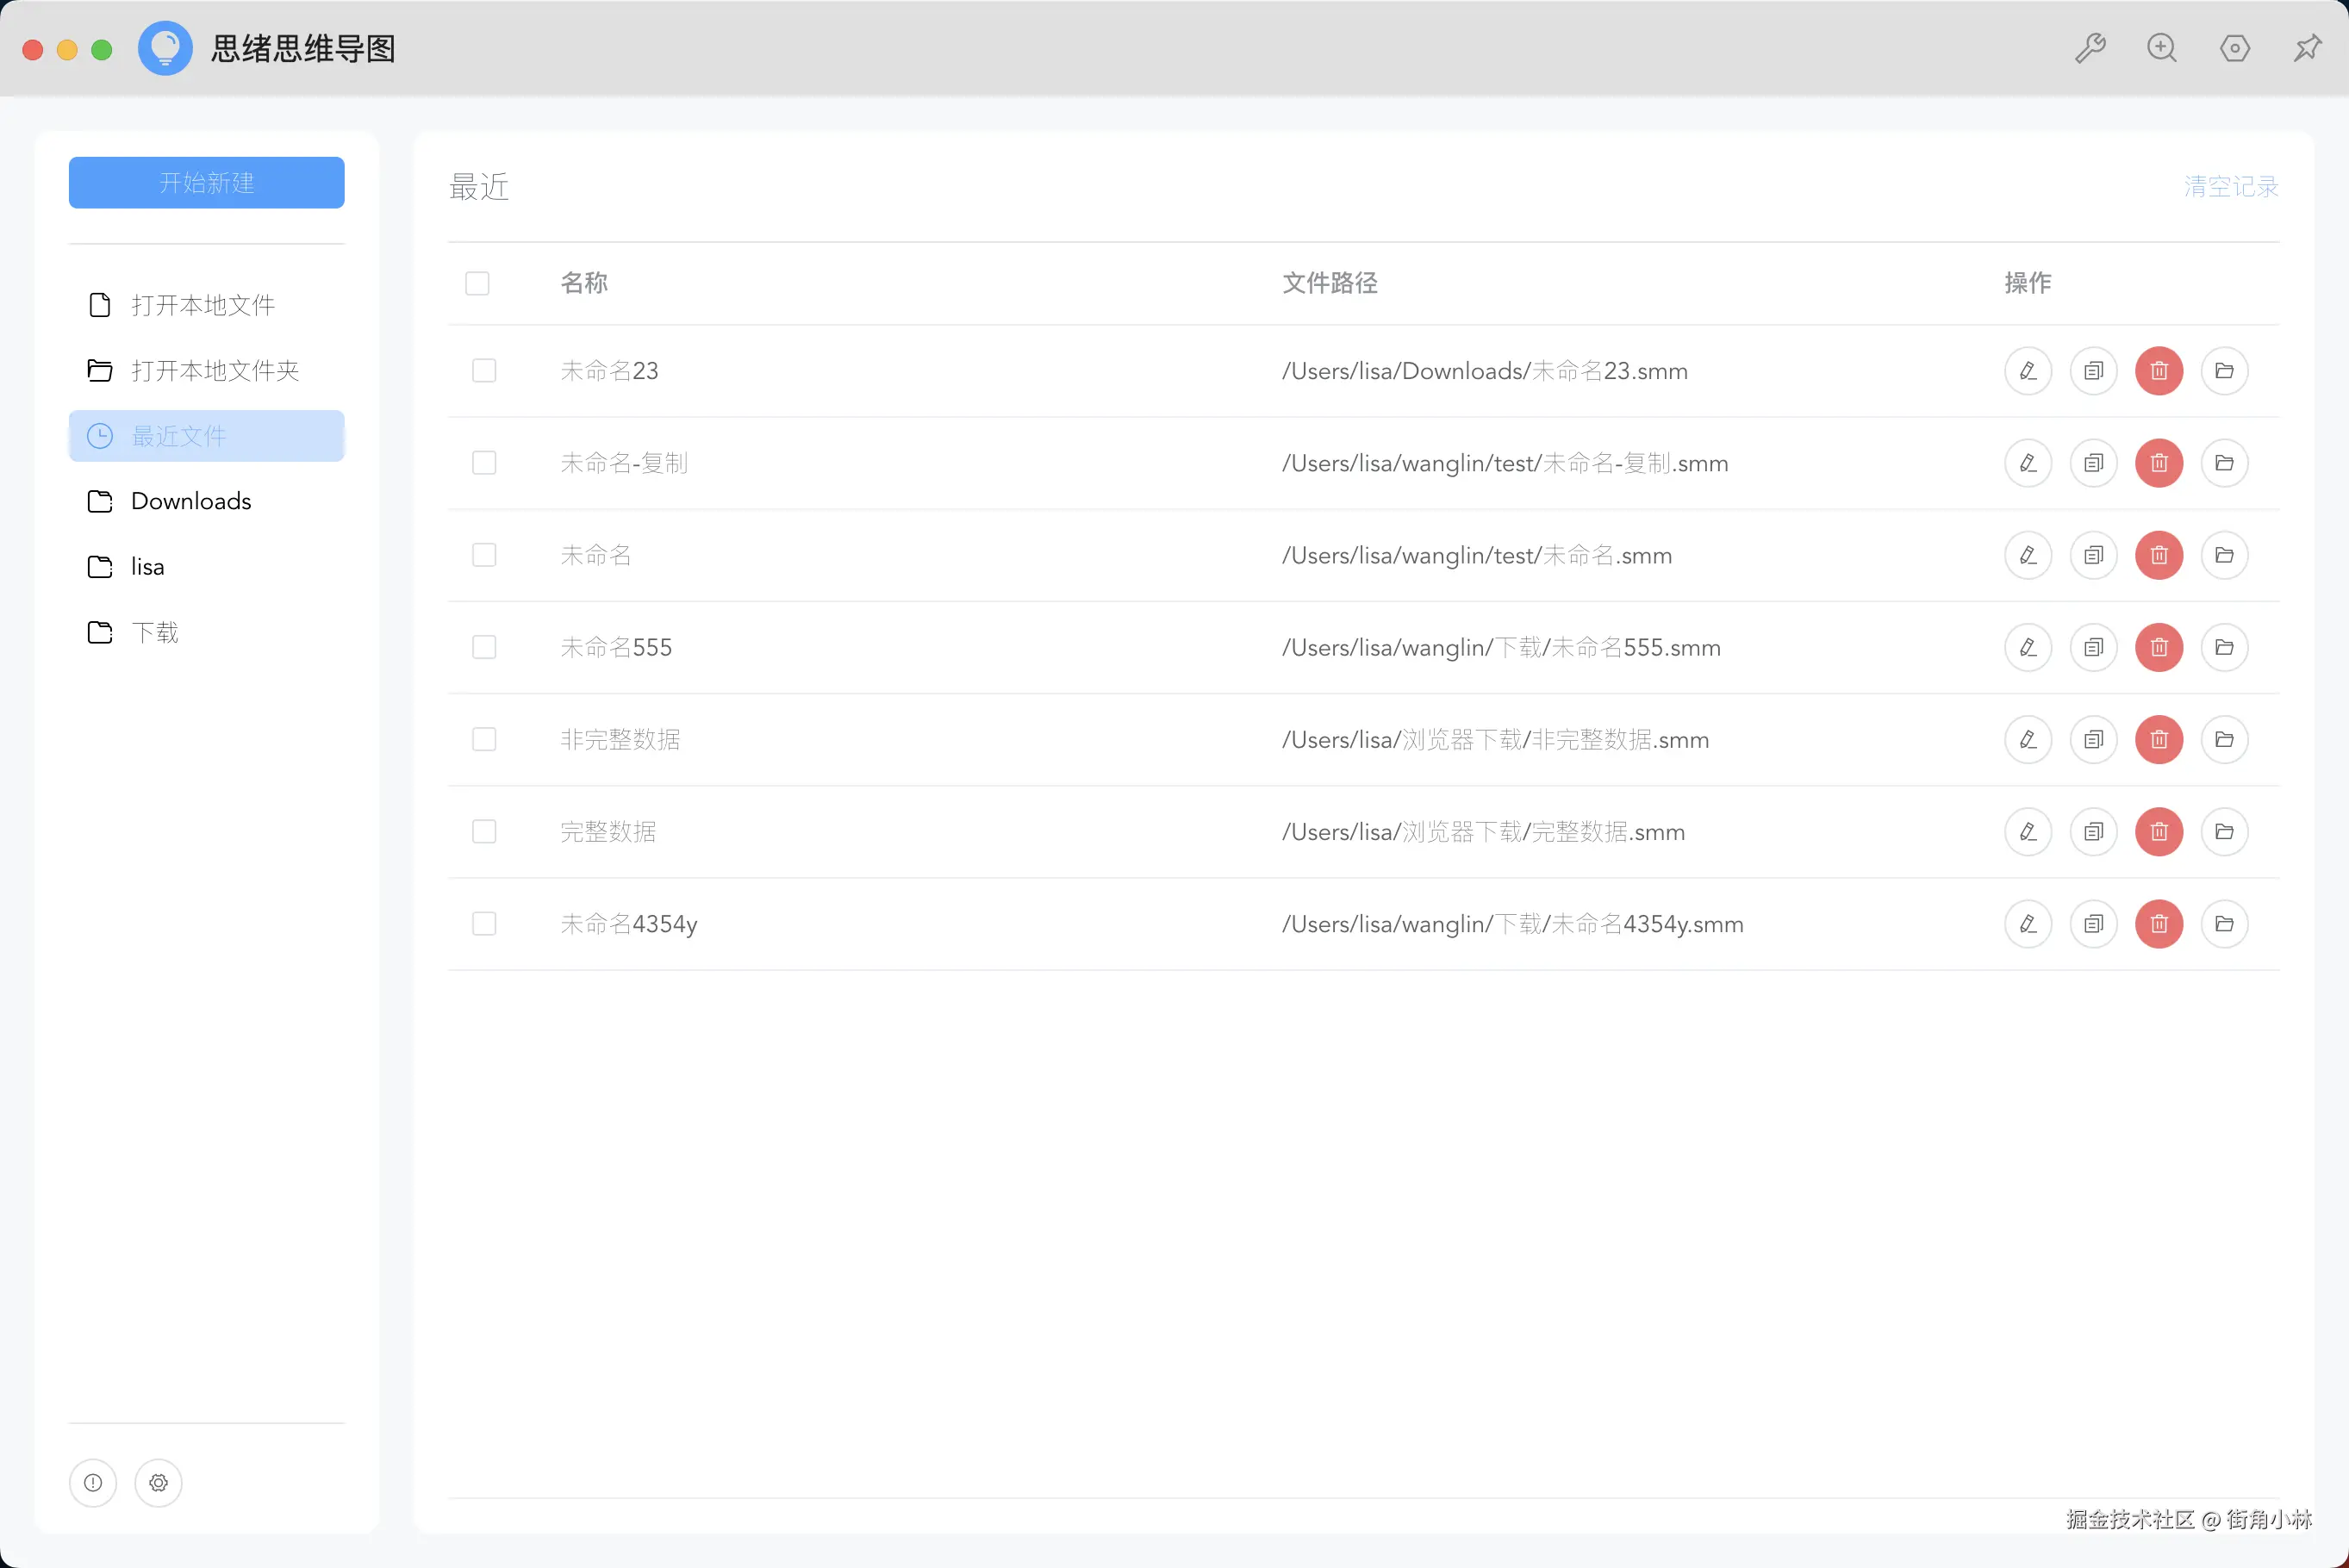Screen dimensions: 2349x1568
Task: Select the checkbox for 非完整数据 row
Action: 484,740
